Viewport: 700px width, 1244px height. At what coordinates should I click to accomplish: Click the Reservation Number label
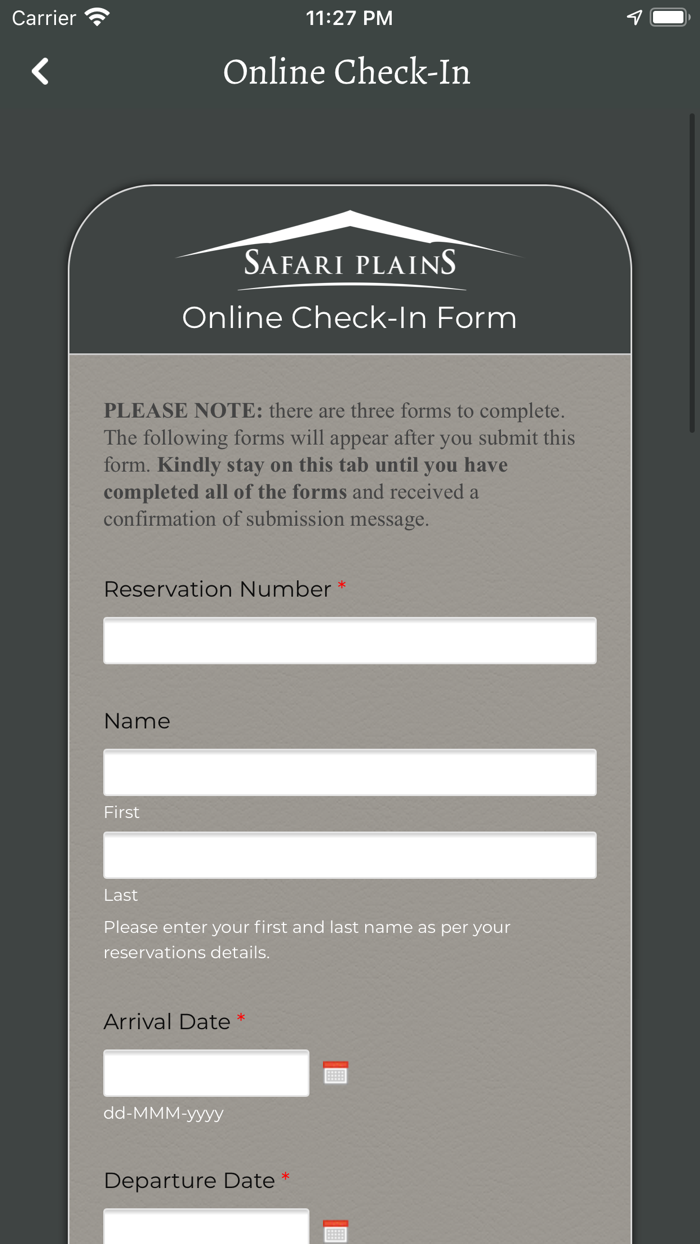217,589
